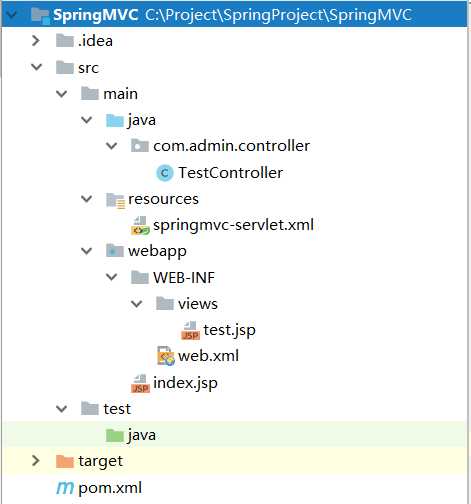Select the resources label
This screenshot has height=504, width=471.
click(163, 199)
